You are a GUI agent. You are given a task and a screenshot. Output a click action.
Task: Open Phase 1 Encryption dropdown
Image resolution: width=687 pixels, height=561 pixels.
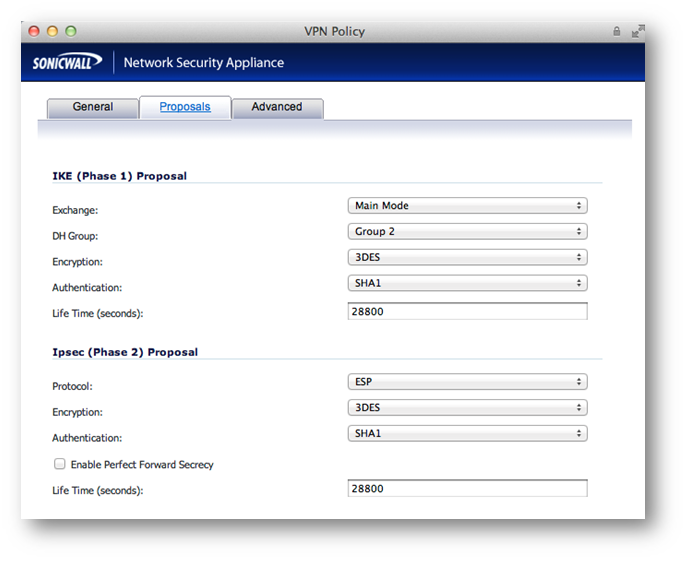click(467, 258)
